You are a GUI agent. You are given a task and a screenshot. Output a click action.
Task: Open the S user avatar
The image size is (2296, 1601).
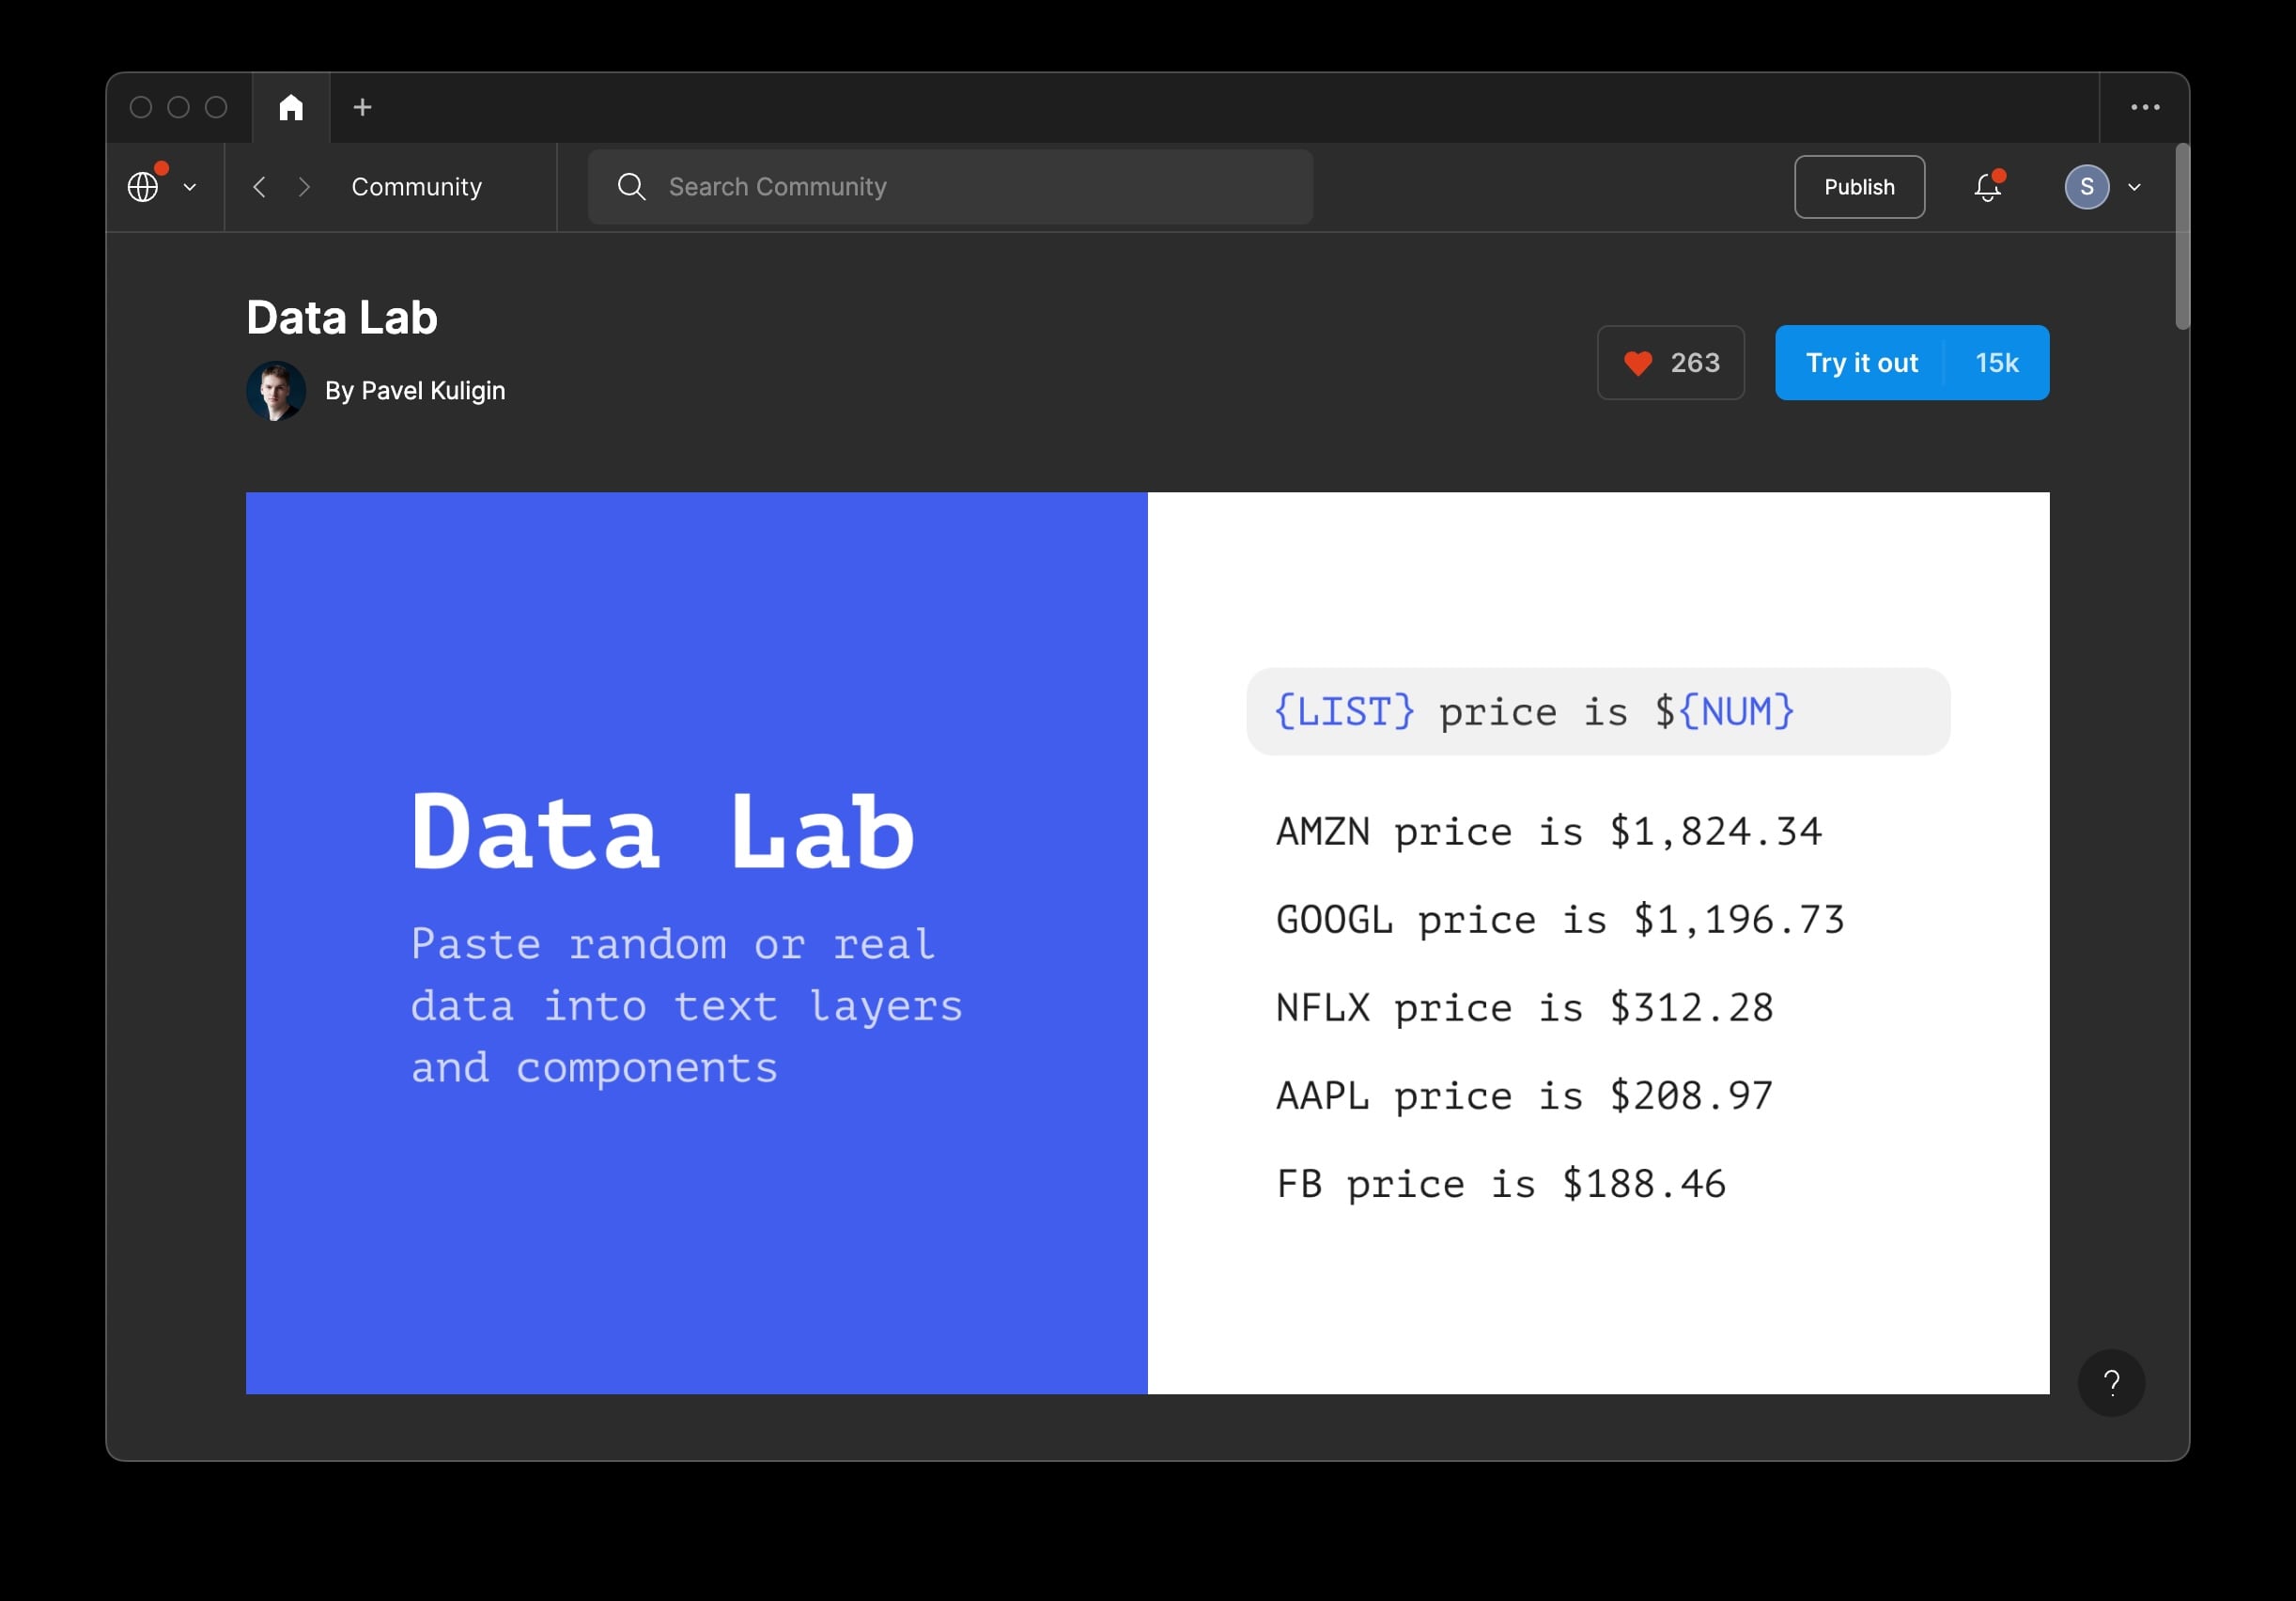tap(2086, 187)
